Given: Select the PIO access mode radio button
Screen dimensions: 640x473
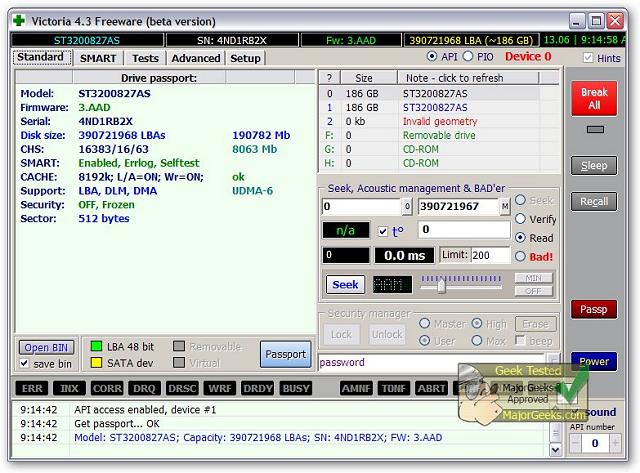Looking at the screenshot, I should click(x=468, y=56).
